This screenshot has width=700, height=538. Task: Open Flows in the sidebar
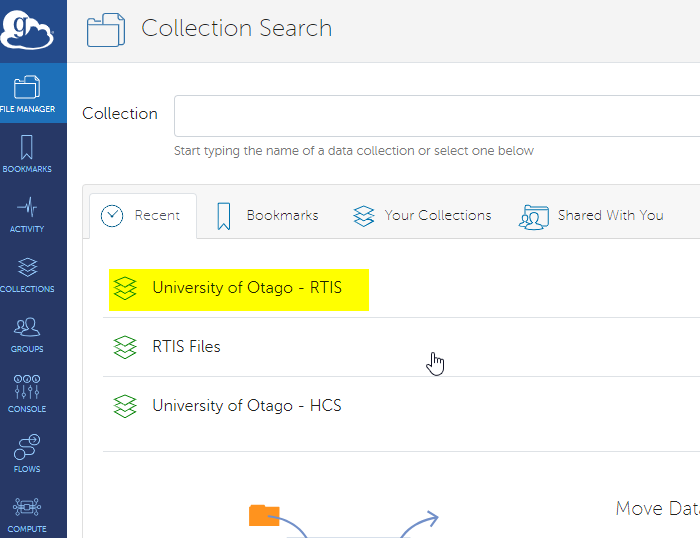coord(28,454)
